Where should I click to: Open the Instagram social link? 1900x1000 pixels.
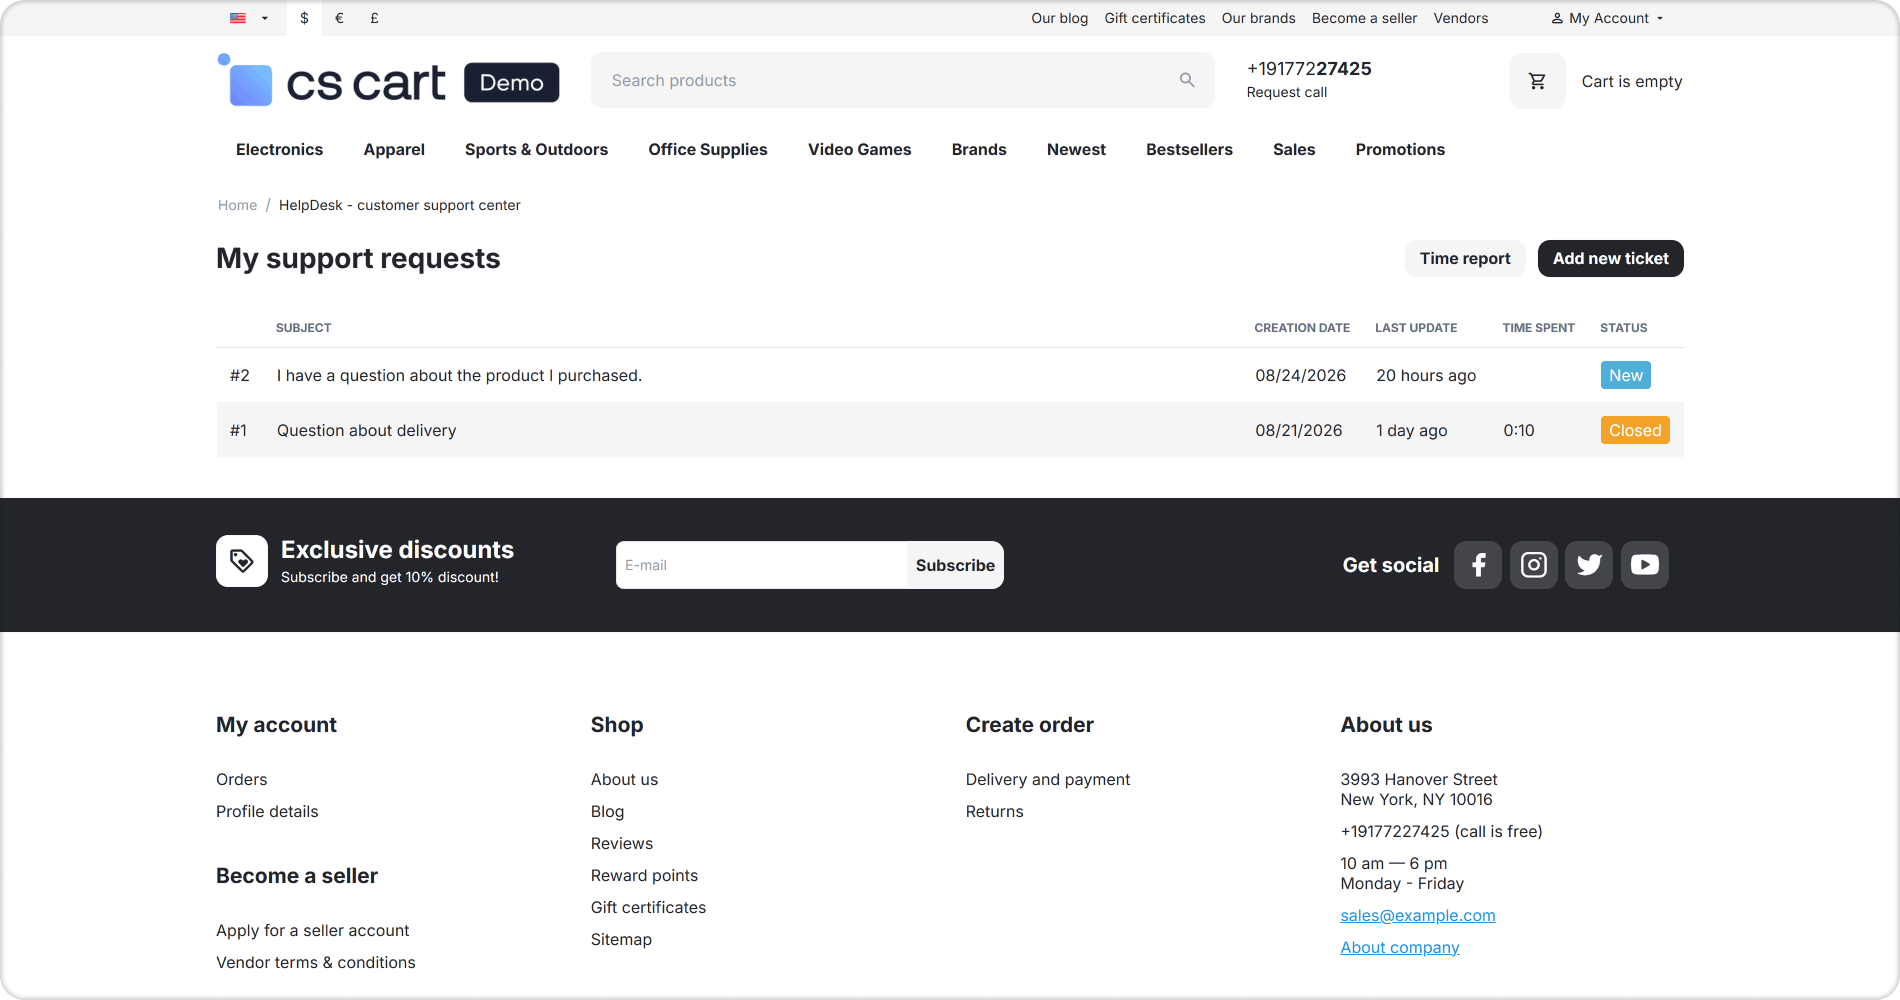pos(1534,565)
